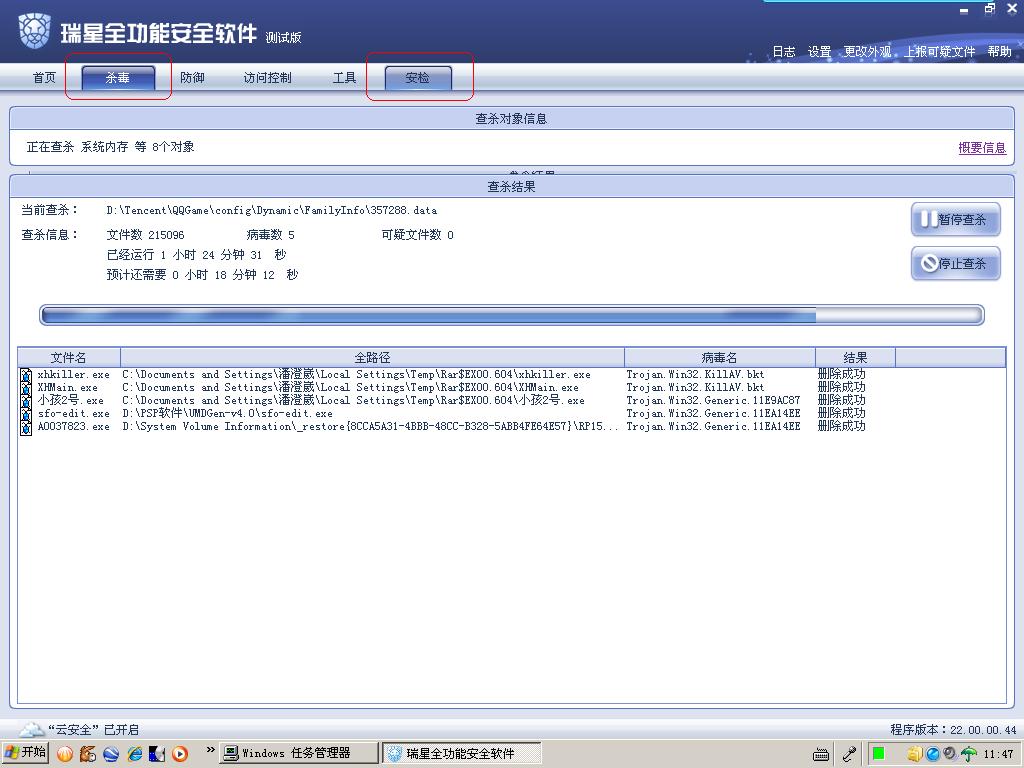Click the blue round tray icon

pyautogui.click(x=933, y=754)
